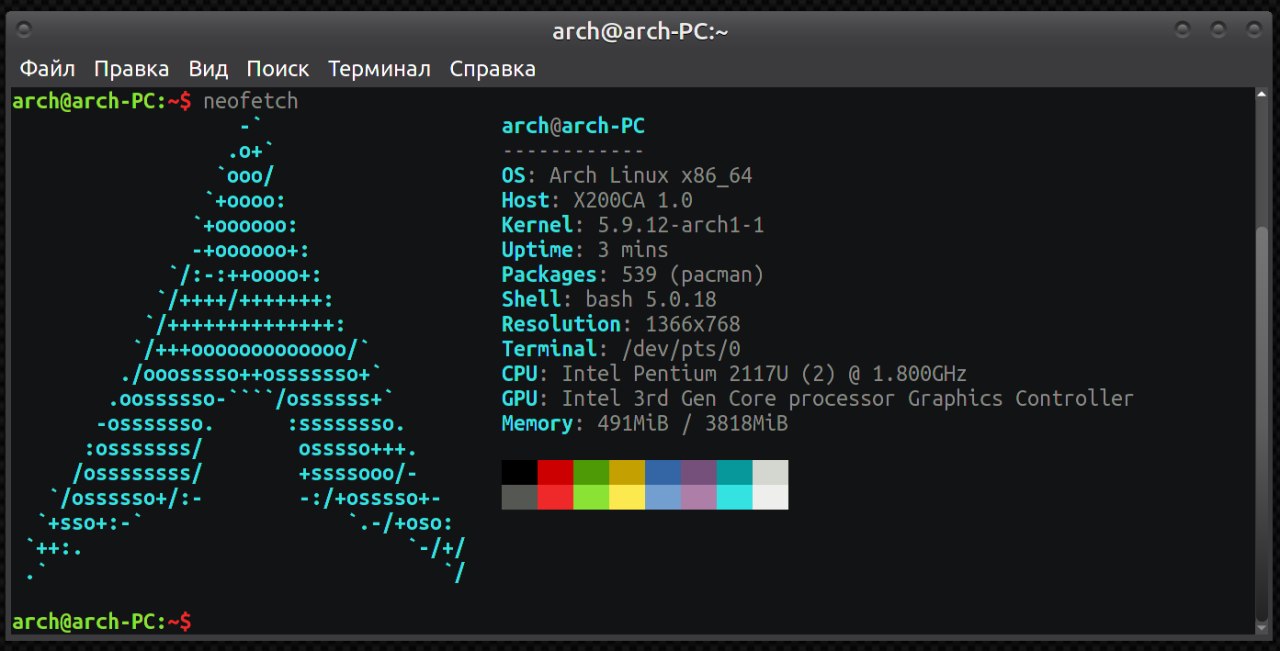Click the 'Kernel: 5.9.12-arch1-1' line
This screenshot has width=1280, height=651.
[x=633, y=225]
